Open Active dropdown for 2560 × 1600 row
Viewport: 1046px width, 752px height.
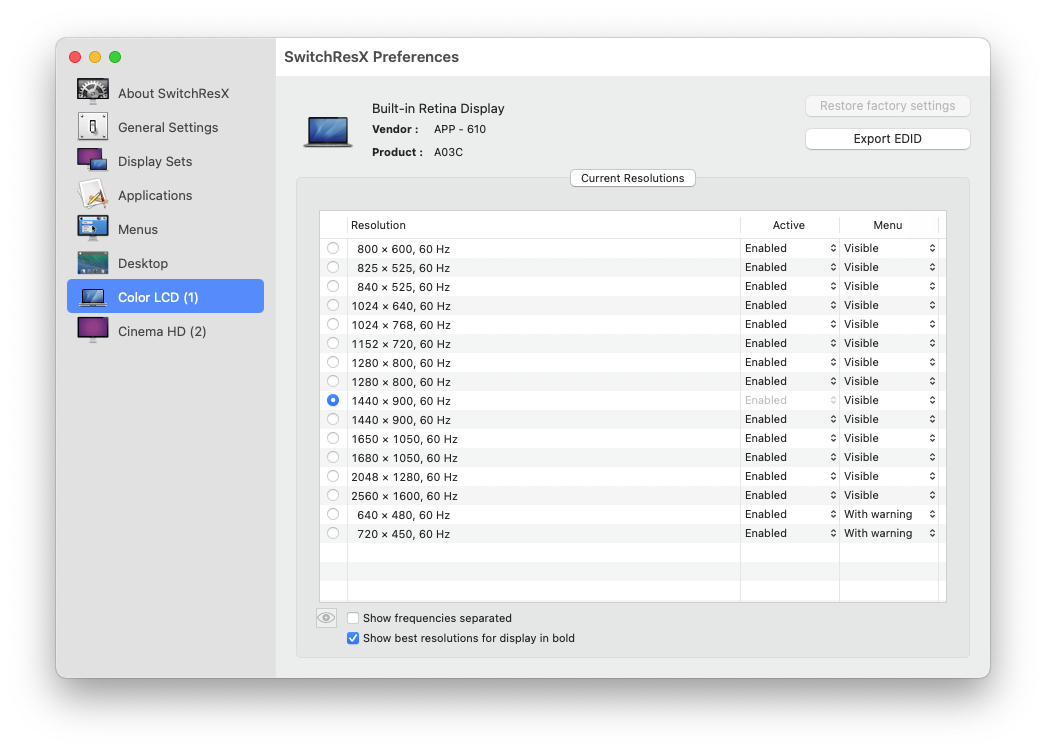coord(790,495)
